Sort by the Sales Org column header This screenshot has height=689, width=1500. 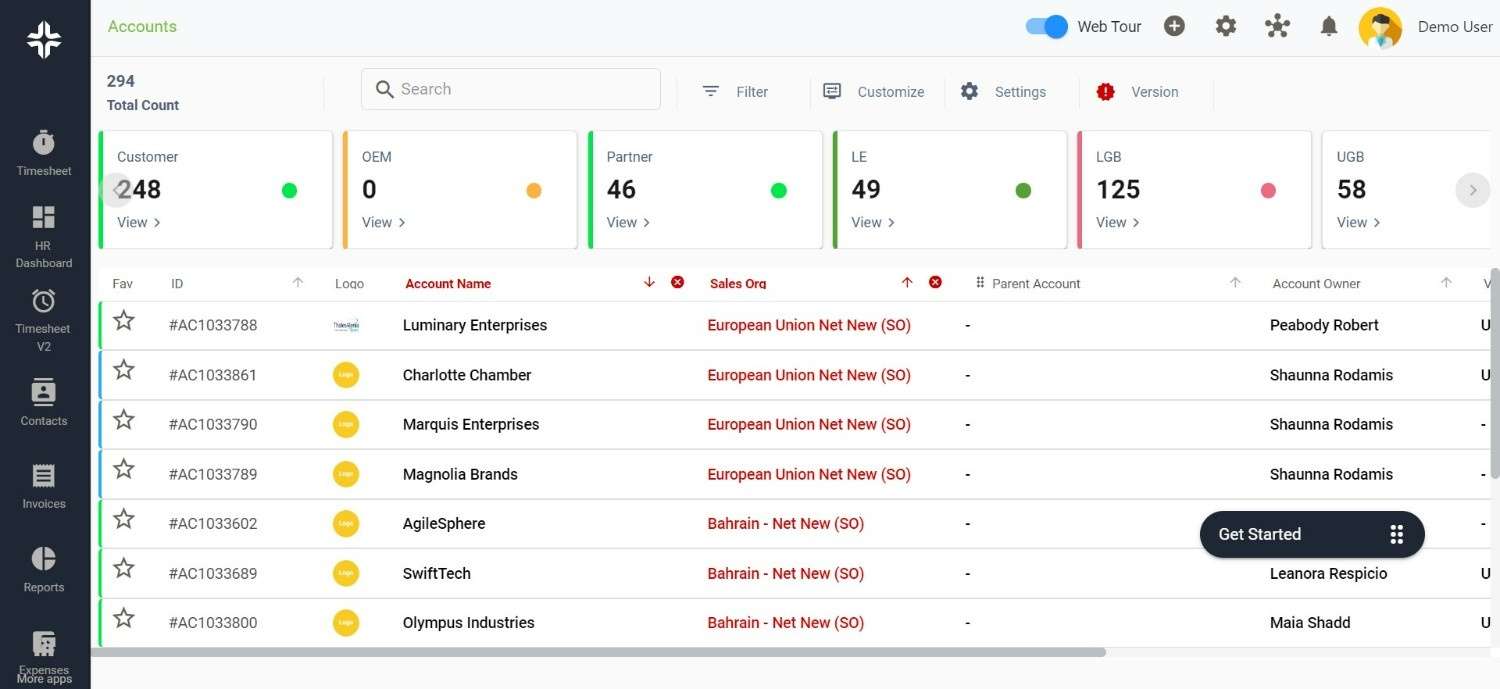pos(738,284)
